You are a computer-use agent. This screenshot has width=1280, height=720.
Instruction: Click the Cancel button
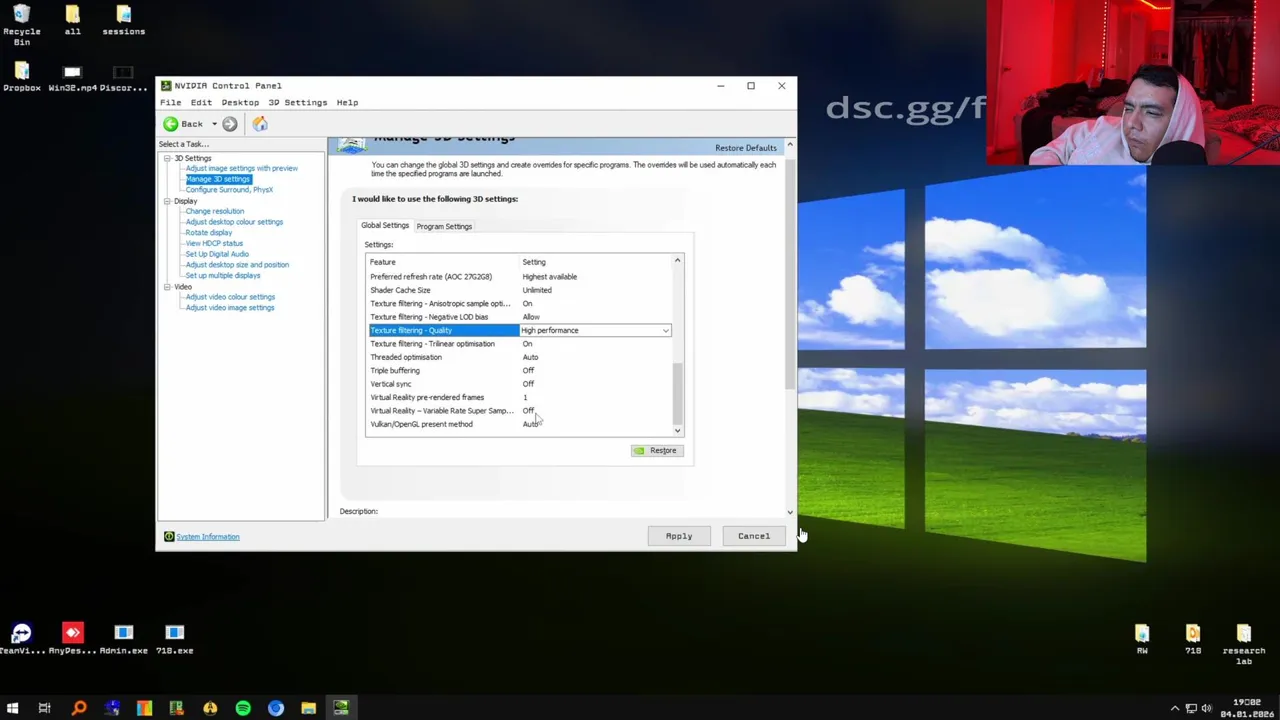pyautogui.click(x=754, y=536)
